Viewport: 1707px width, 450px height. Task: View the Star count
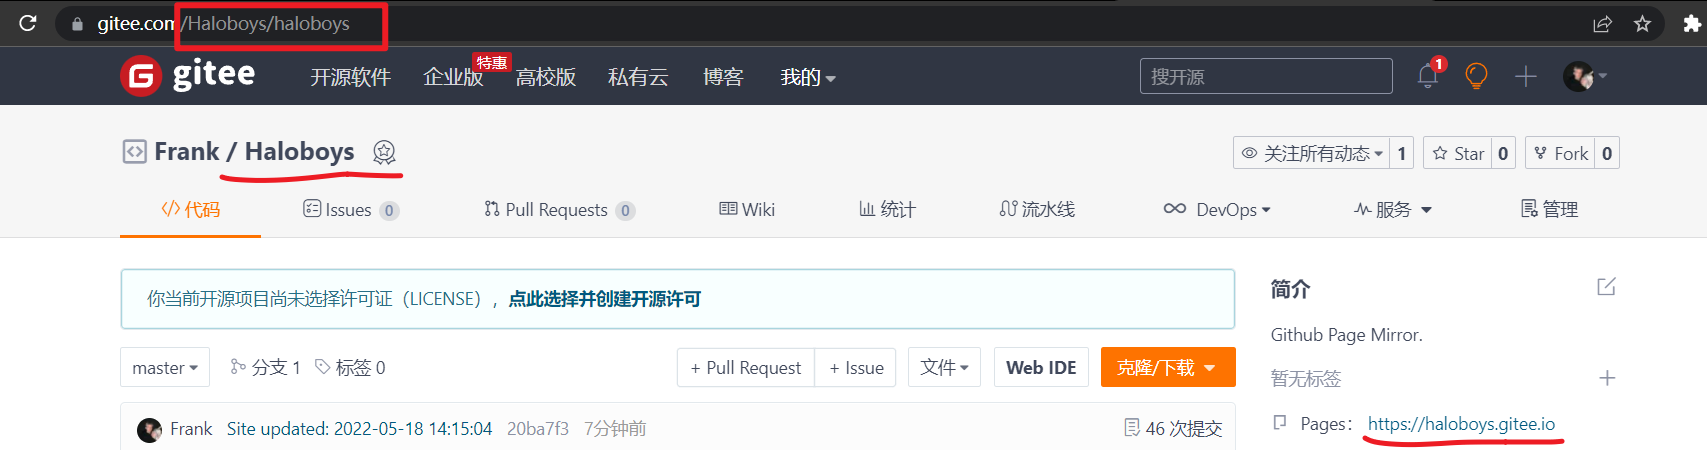coord(1503,153)
